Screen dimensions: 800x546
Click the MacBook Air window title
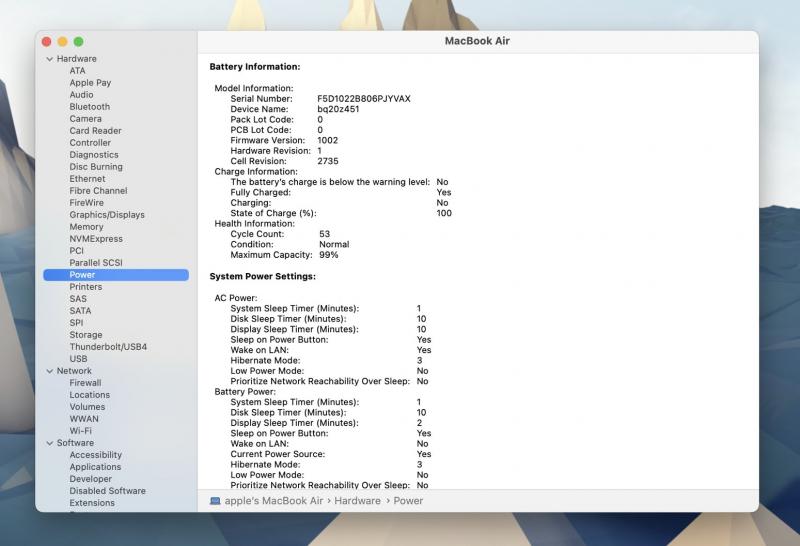point(477,41)
